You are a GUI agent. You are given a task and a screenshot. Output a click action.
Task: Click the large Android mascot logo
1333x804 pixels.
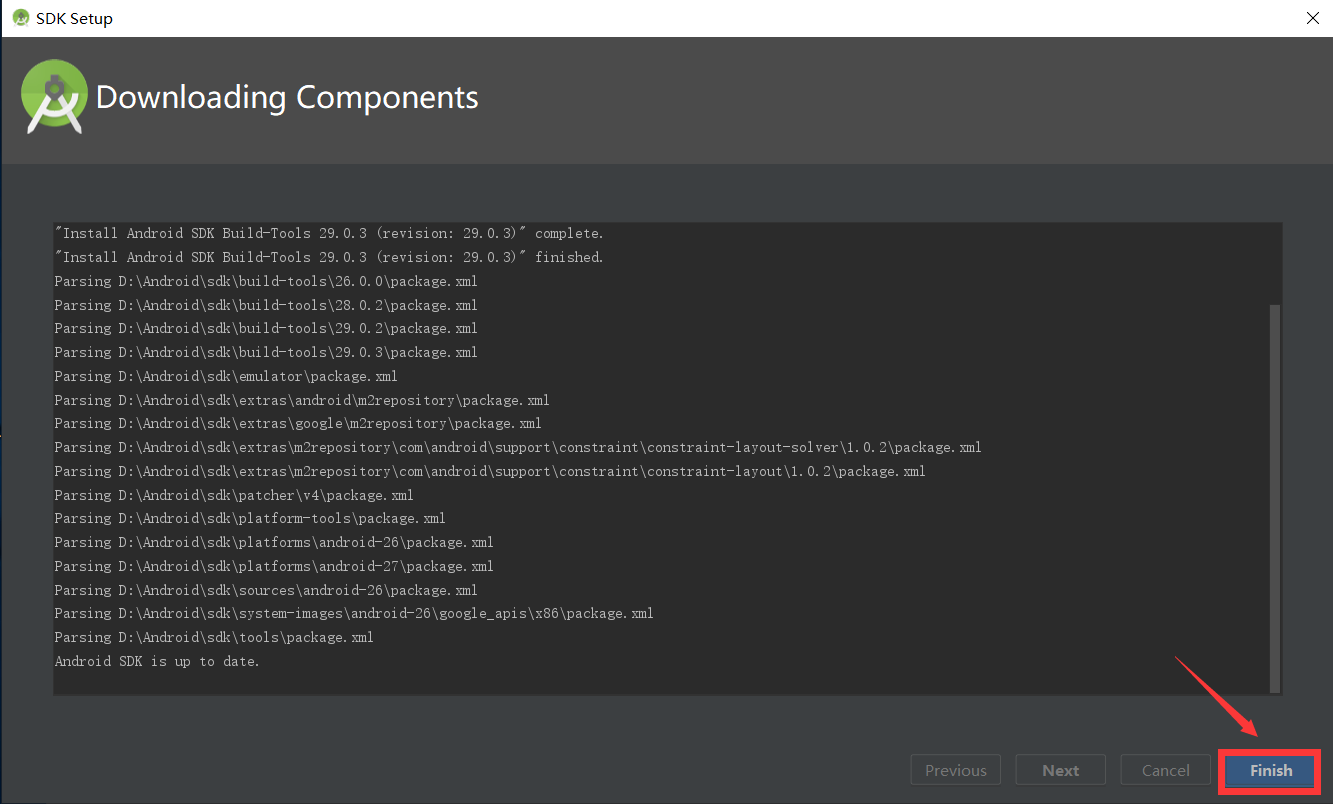[x=54, y=97]
